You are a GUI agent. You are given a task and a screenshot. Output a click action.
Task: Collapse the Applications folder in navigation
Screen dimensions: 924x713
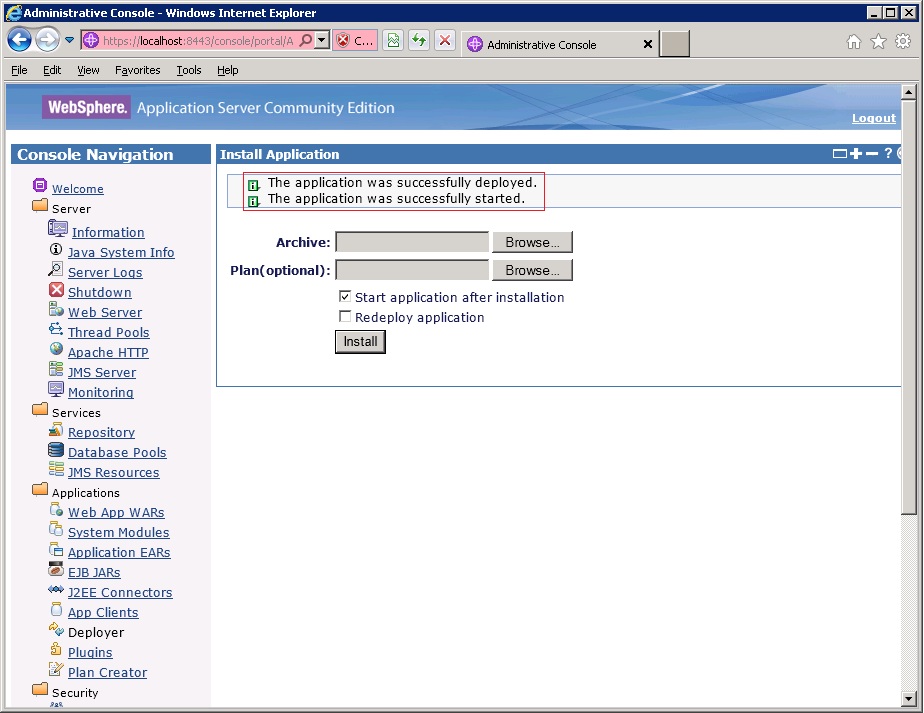(40, 490)
